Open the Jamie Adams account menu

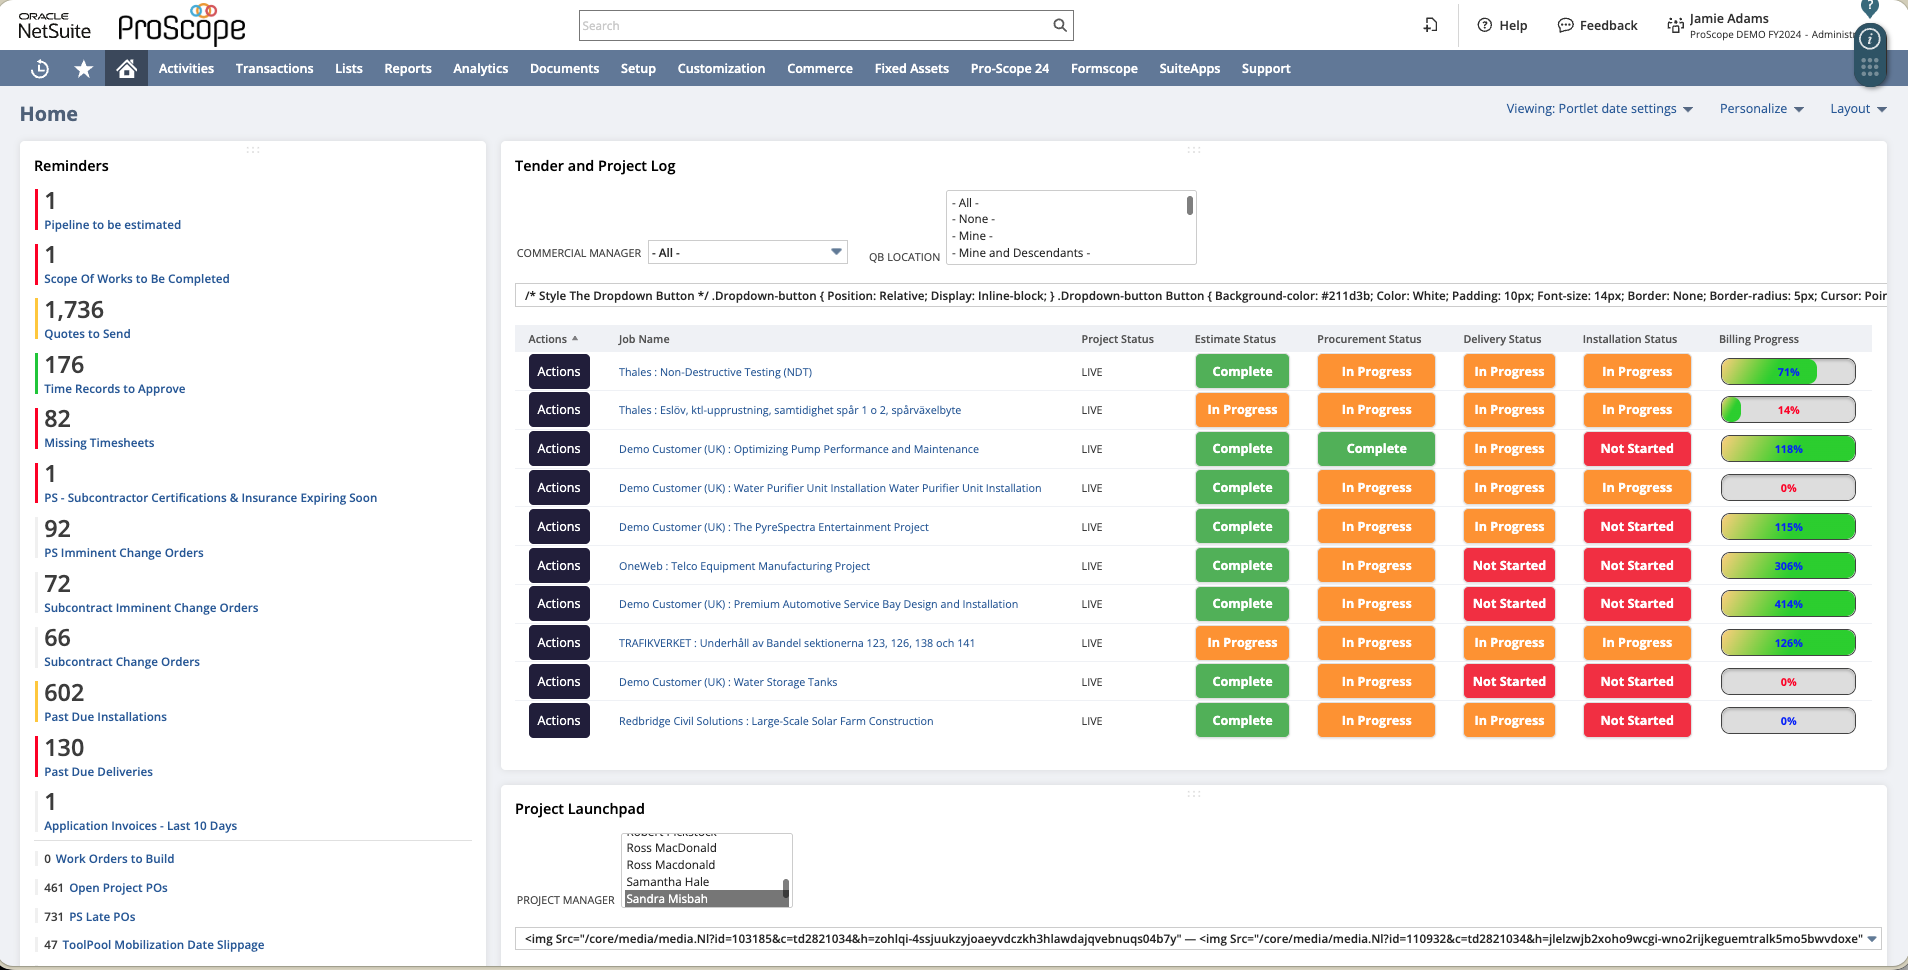[1770, 26]
